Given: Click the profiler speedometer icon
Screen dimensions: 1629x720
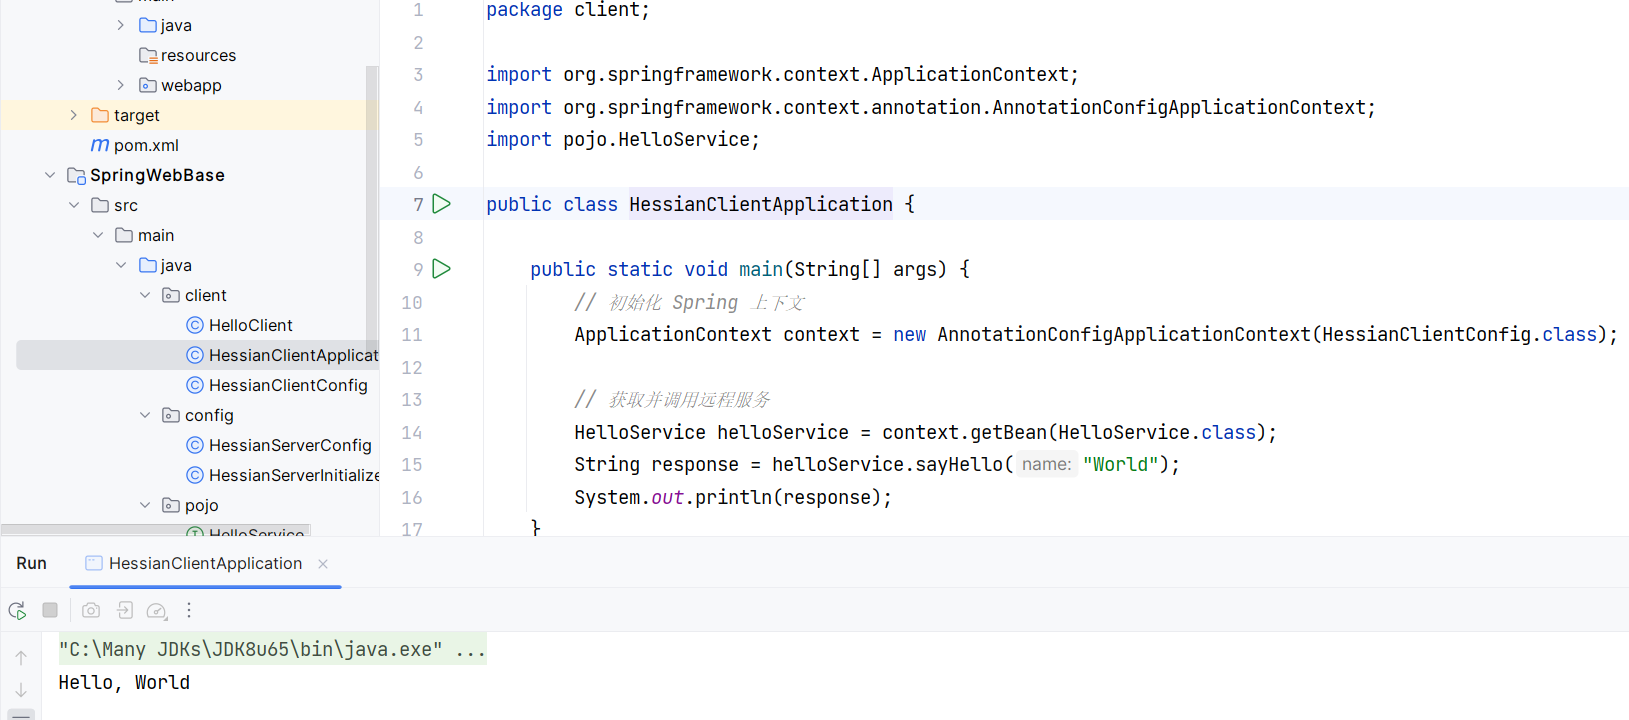Looking at the screenshot, I should 157,611.
